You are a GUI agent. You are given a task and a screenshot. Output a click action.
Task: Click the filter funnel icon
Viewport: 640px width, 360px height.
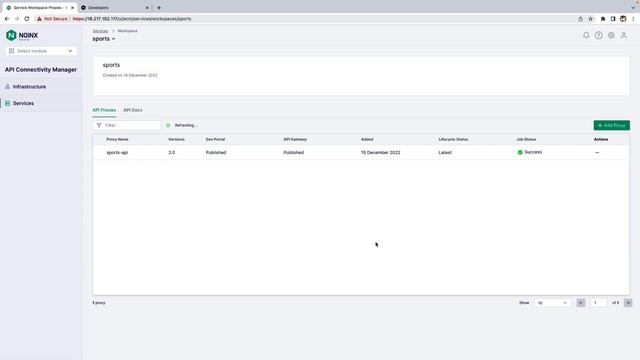click(x=99, y=125)
